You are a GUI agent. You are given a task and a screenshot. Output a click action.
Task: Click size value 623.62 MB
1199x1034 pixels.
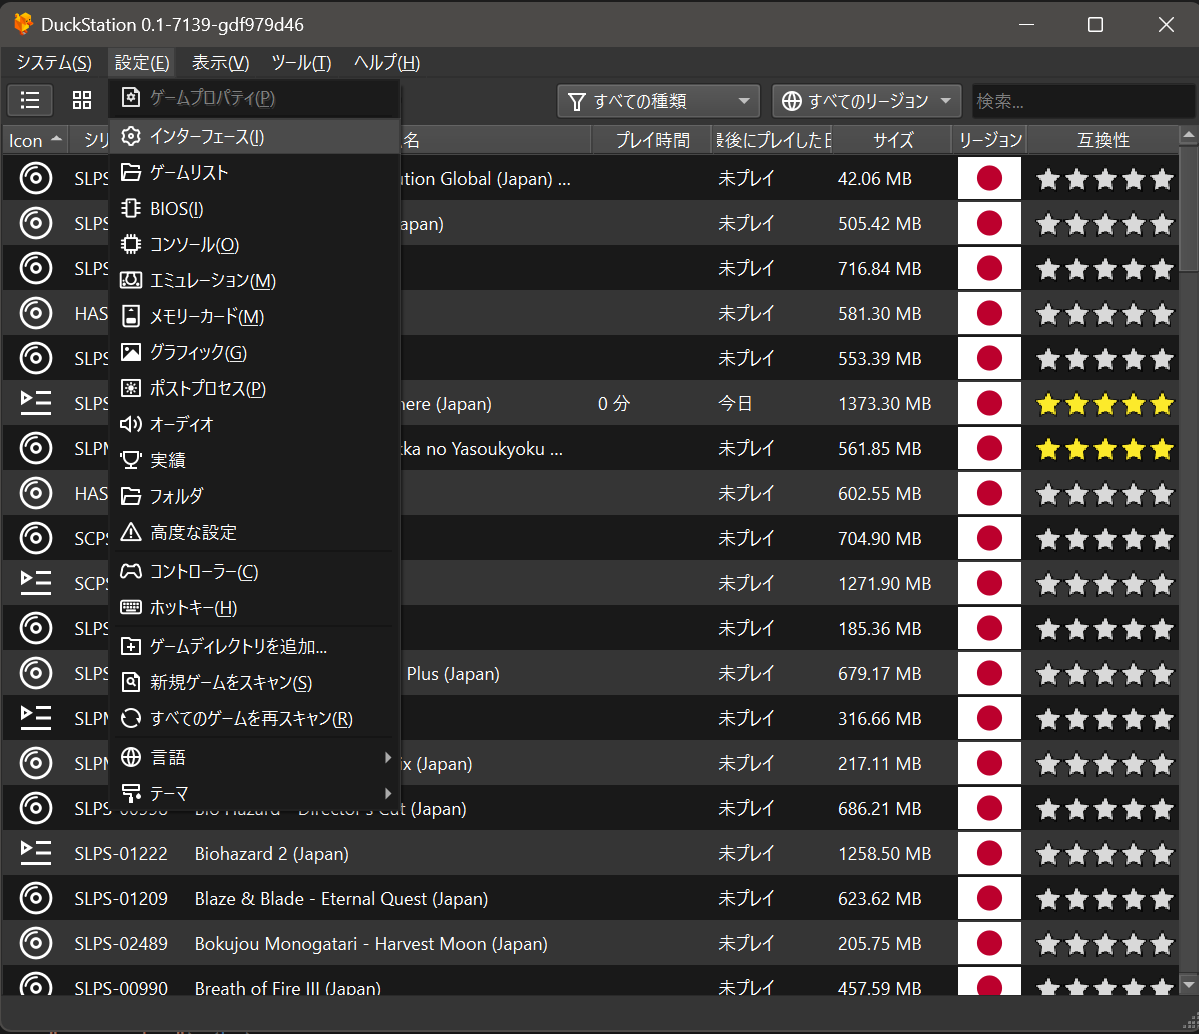click(x=879, y=899)
